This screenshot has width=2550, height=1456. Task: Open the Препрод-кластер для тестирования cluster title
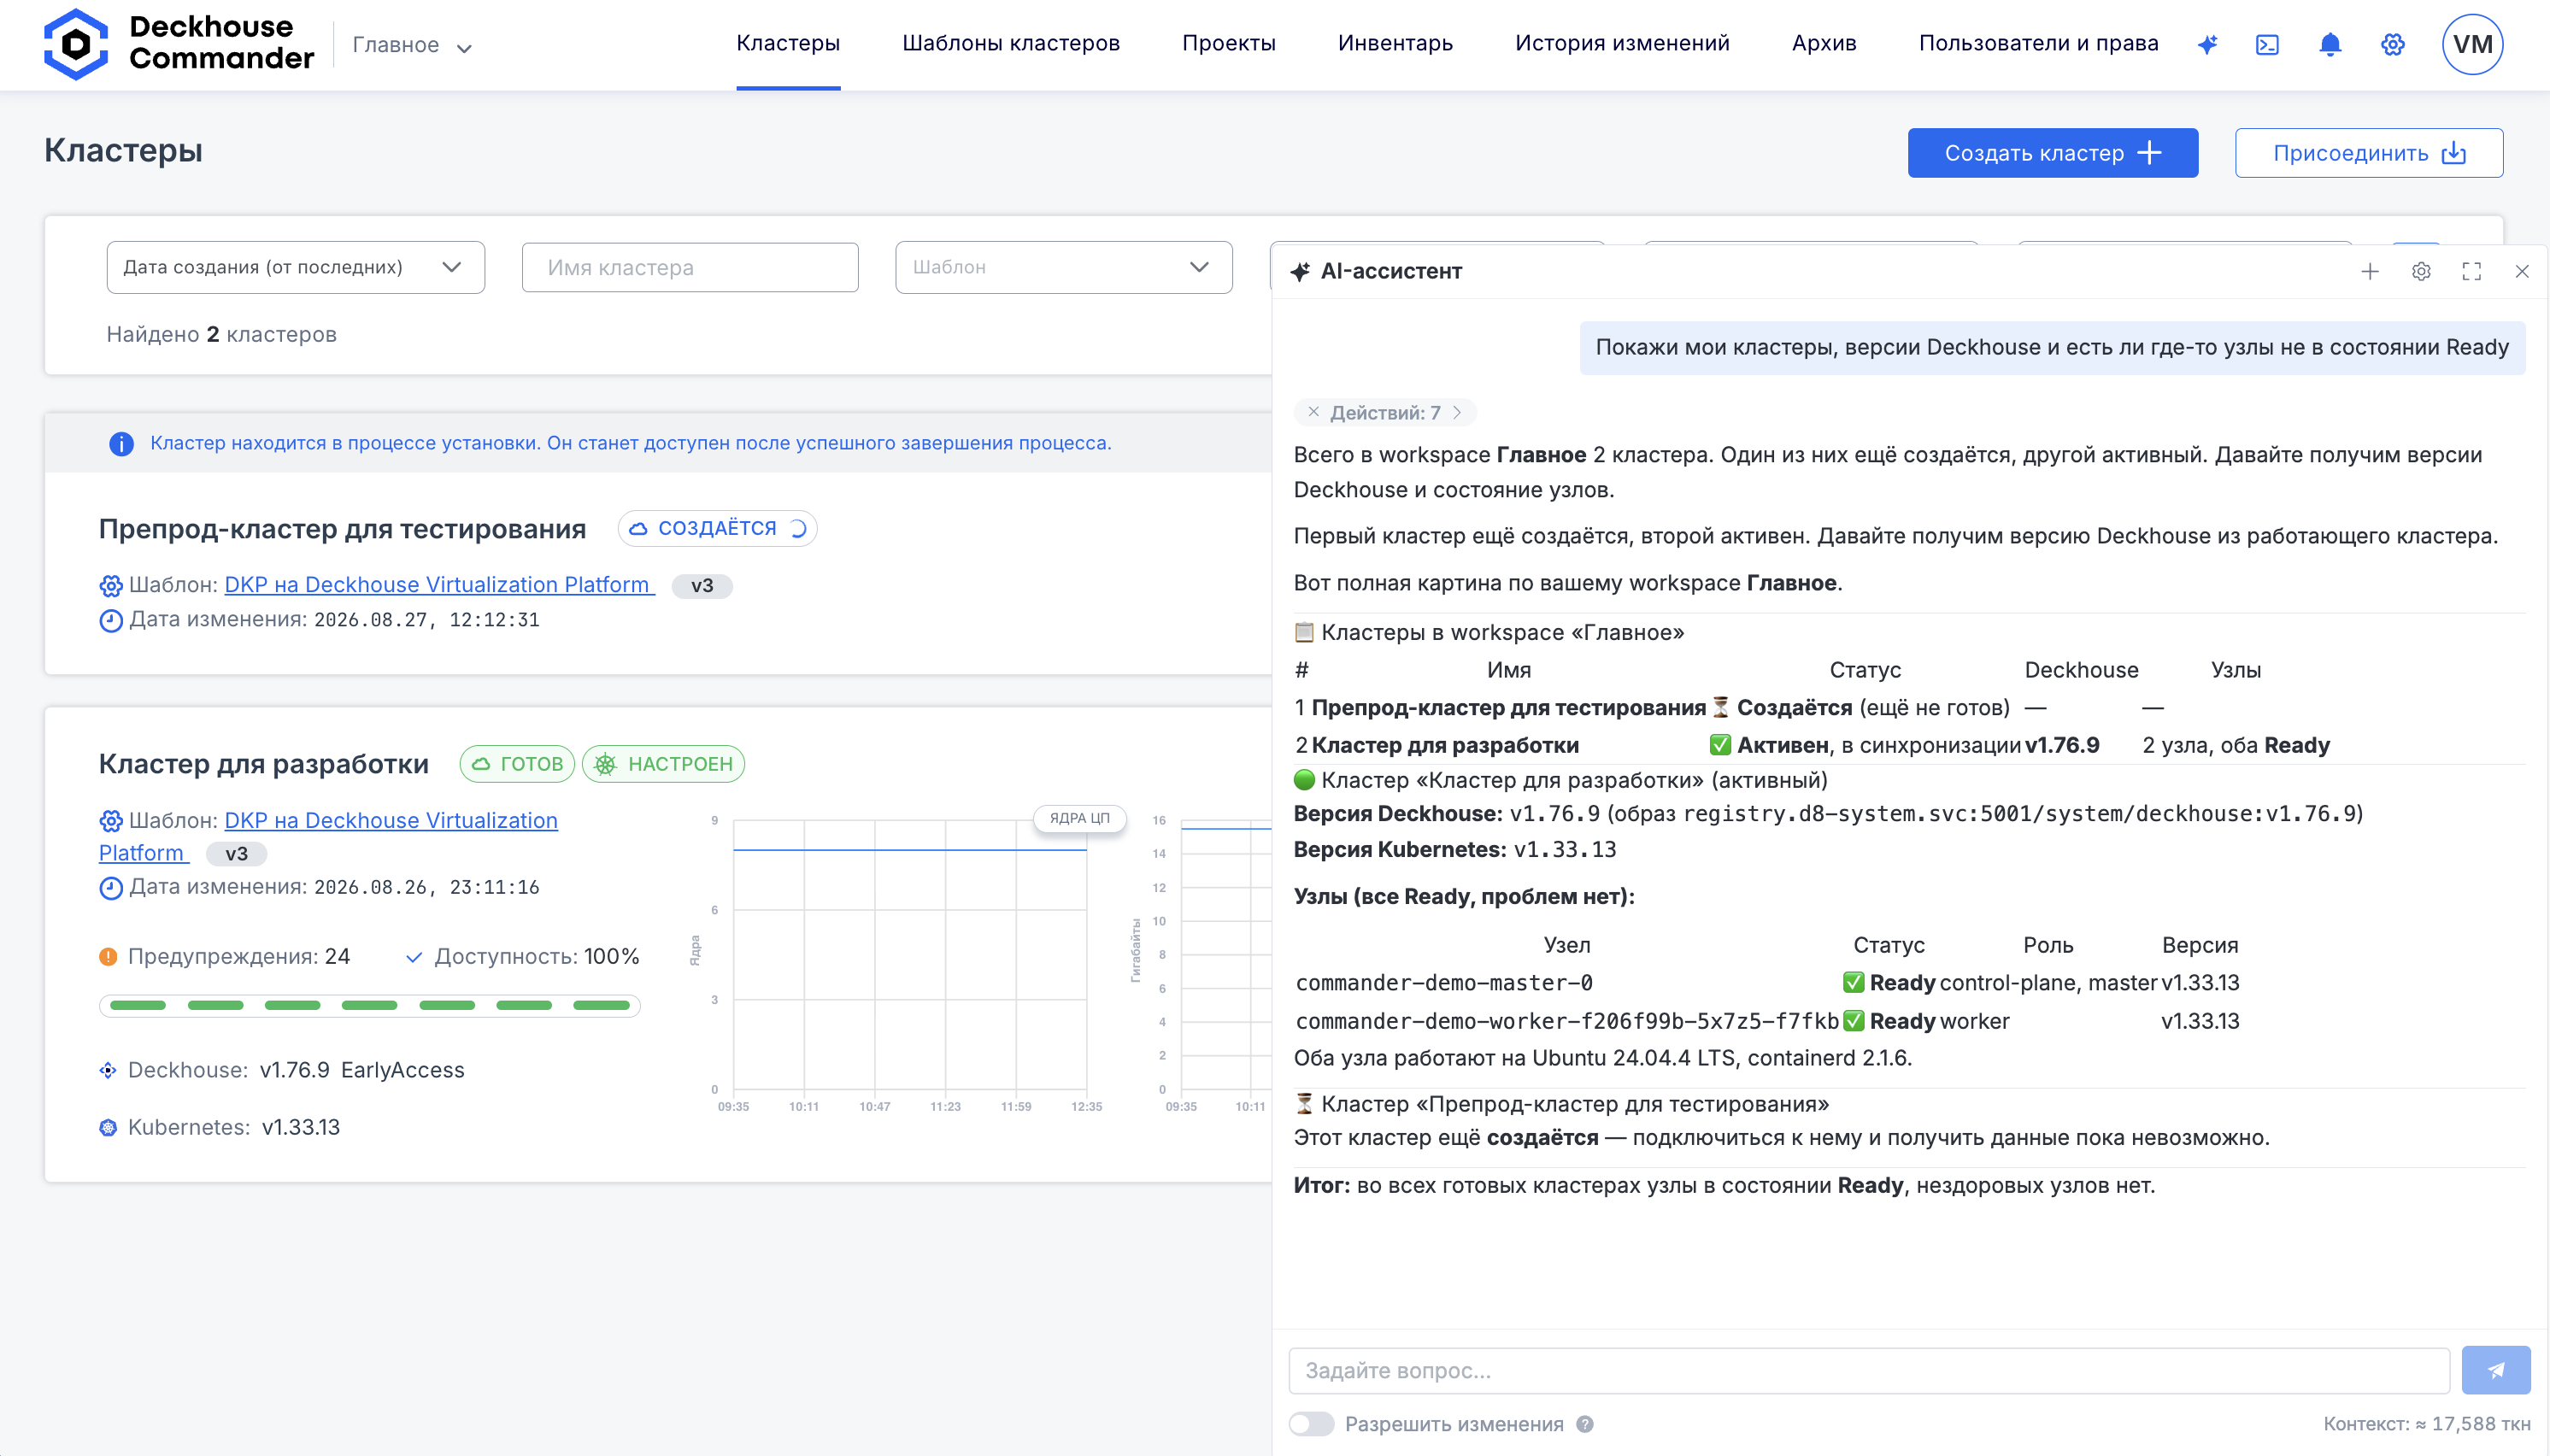[x=342, y=529]
